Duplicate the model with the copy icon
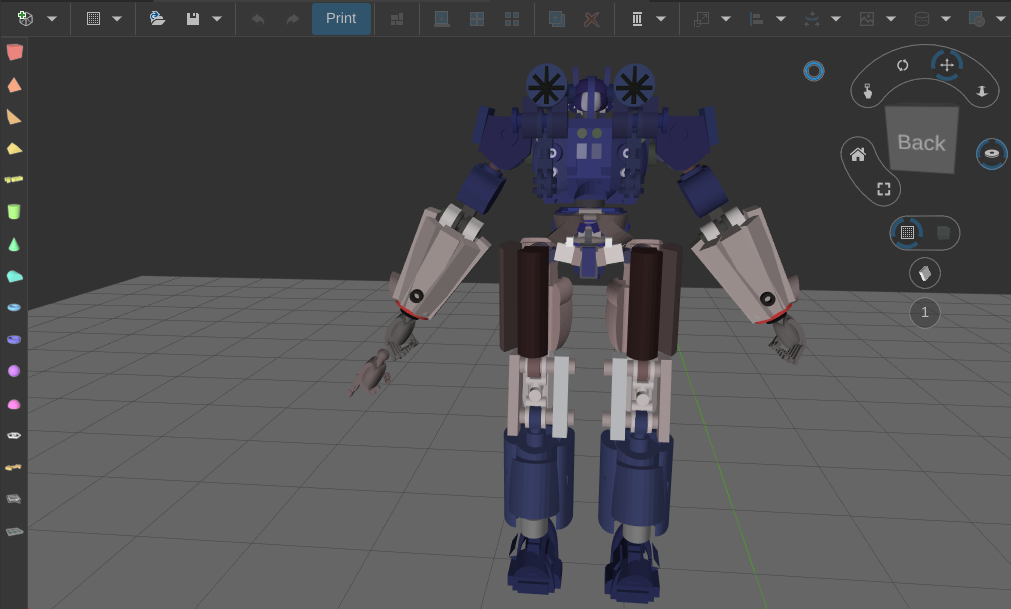1011x609 pixels. tap(556, 18)
